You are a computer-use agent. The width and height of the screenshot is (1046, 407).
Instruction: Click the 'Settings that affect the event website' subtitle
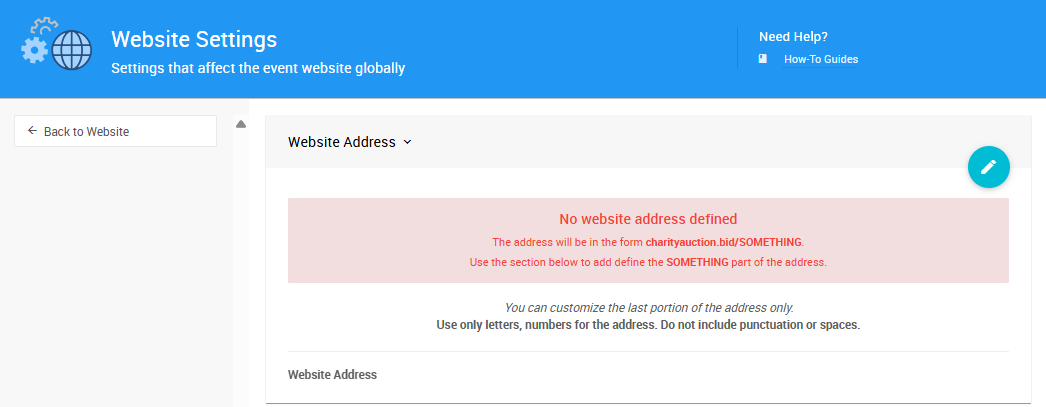click(258, 69)
